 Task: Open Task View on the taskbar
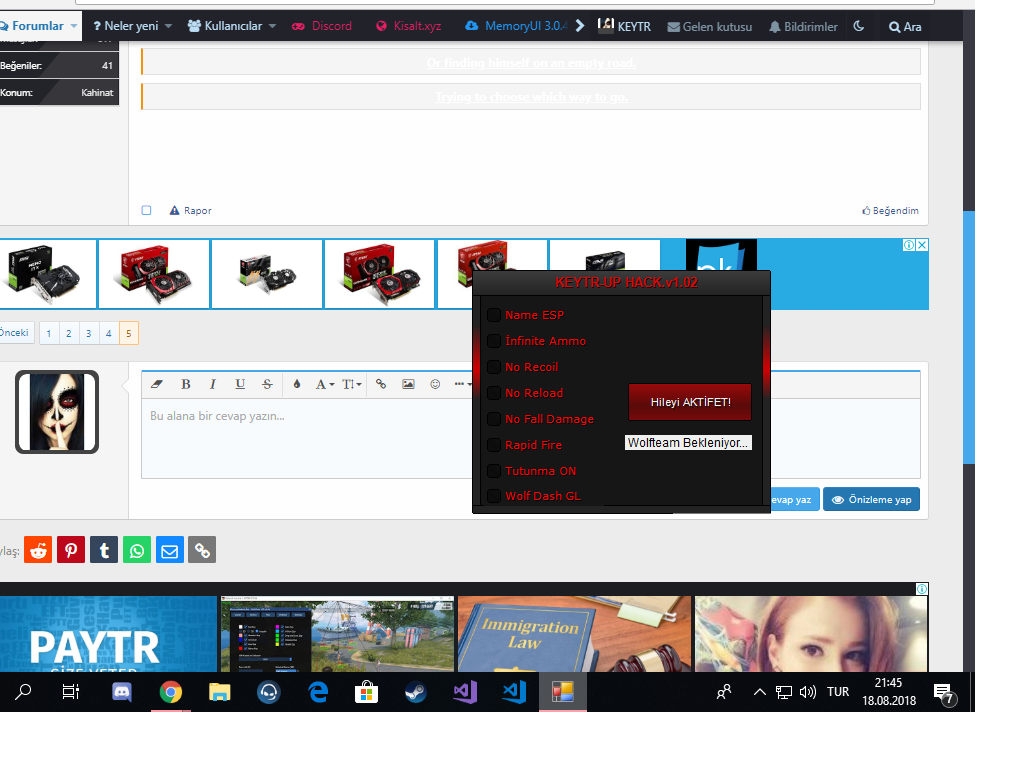(71, 692)
